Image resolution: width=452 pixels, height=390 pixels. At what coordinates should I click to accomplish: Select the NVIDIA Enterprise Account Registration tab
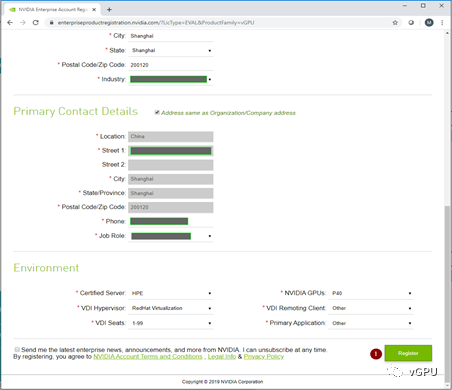coord(52,10)
